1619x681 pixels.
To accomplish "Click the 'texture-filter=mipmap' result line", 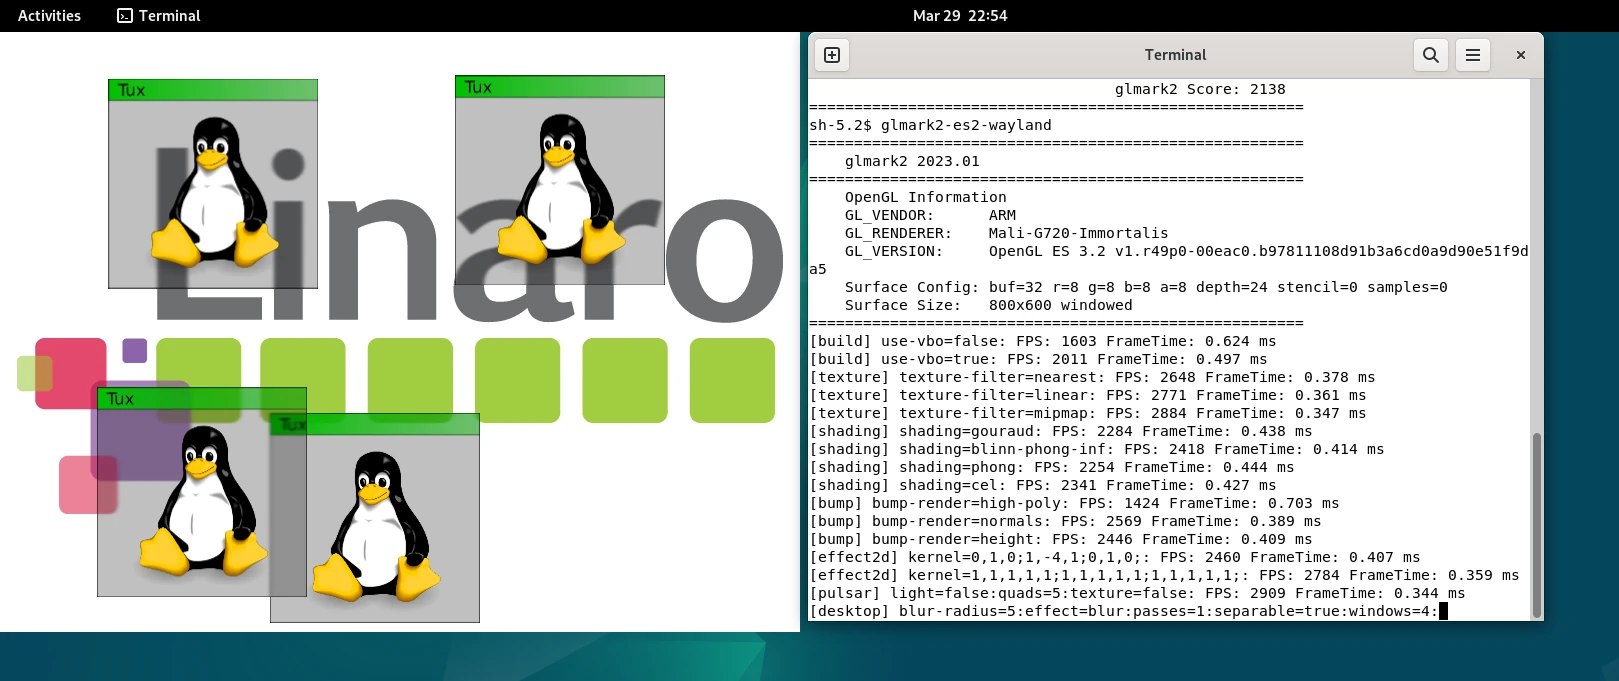I will (x=1088, y=413).
